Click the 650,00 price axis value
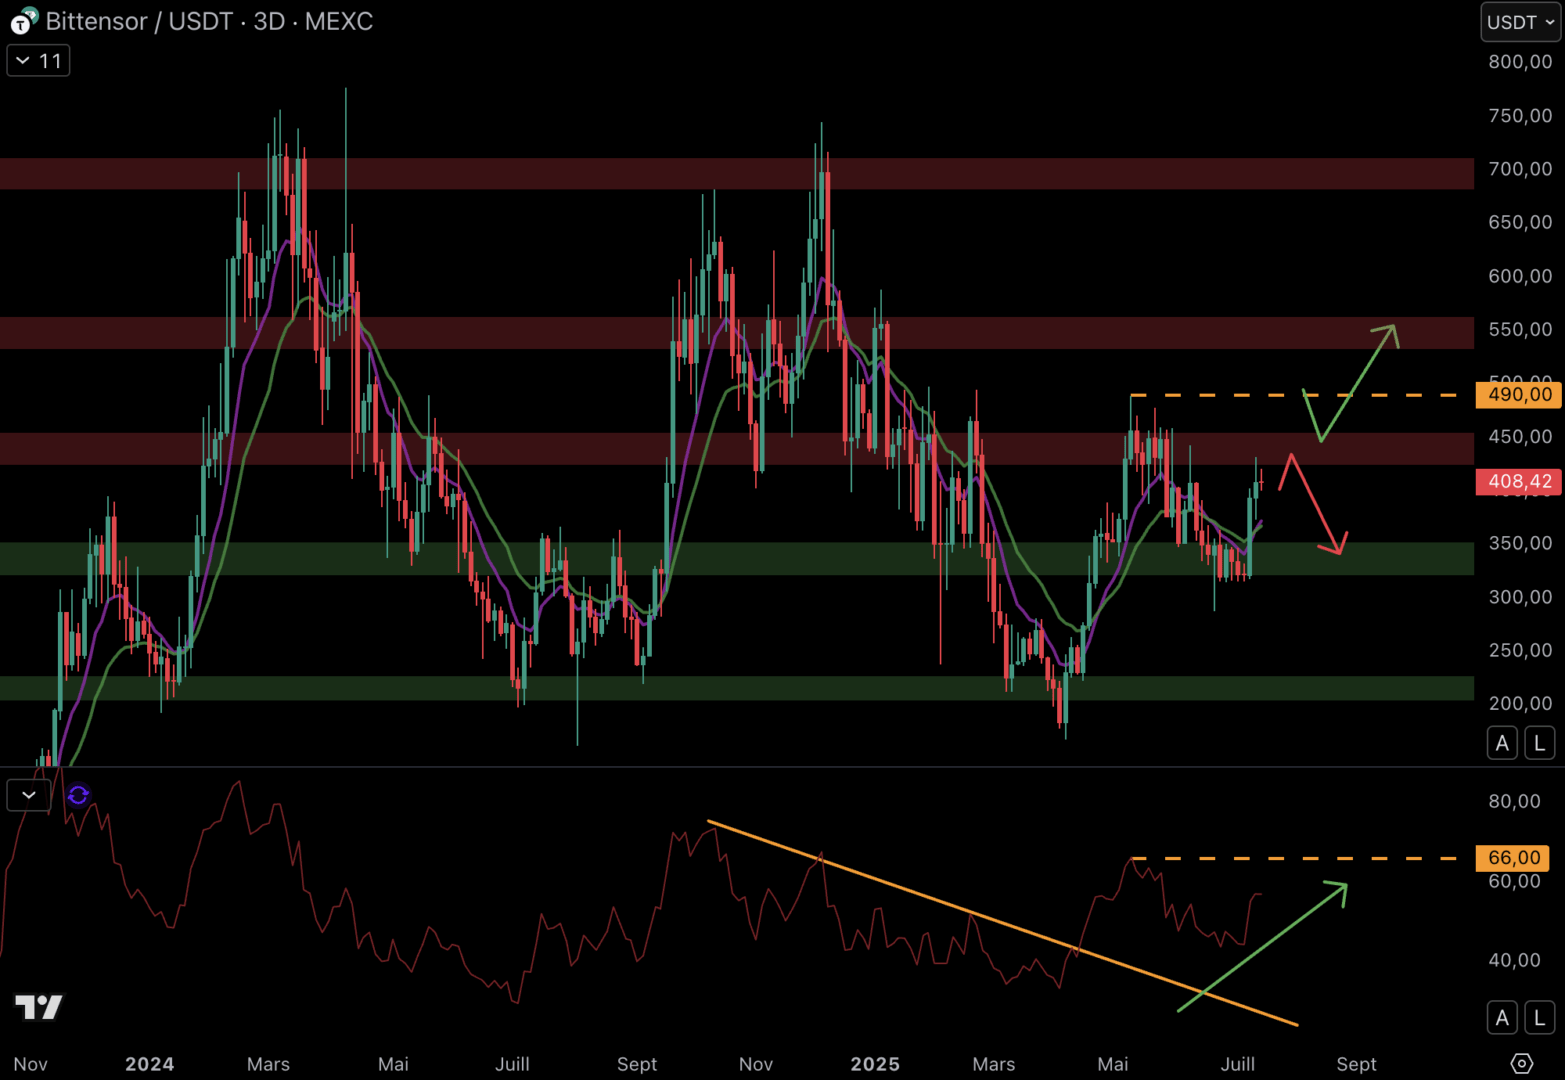The height and width of the screenshot is (1080, 1565). click(x=1520, y=222)
